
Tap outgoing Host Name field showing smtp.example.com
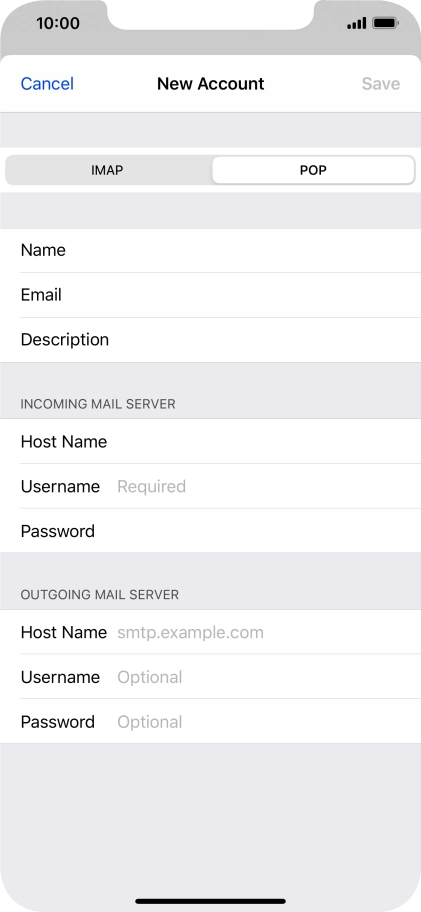[210, 632]
